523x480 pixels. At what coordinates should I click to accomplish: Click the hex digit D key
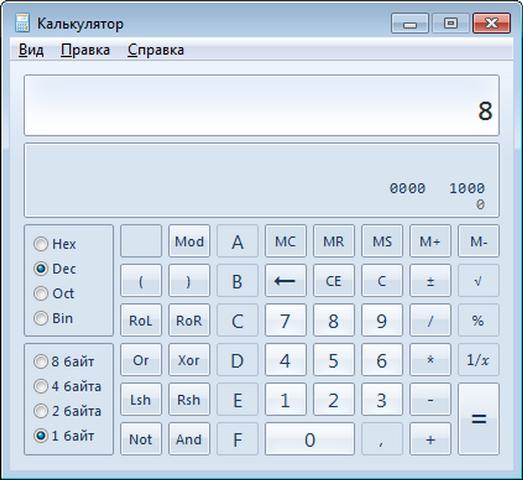[237, 360]
